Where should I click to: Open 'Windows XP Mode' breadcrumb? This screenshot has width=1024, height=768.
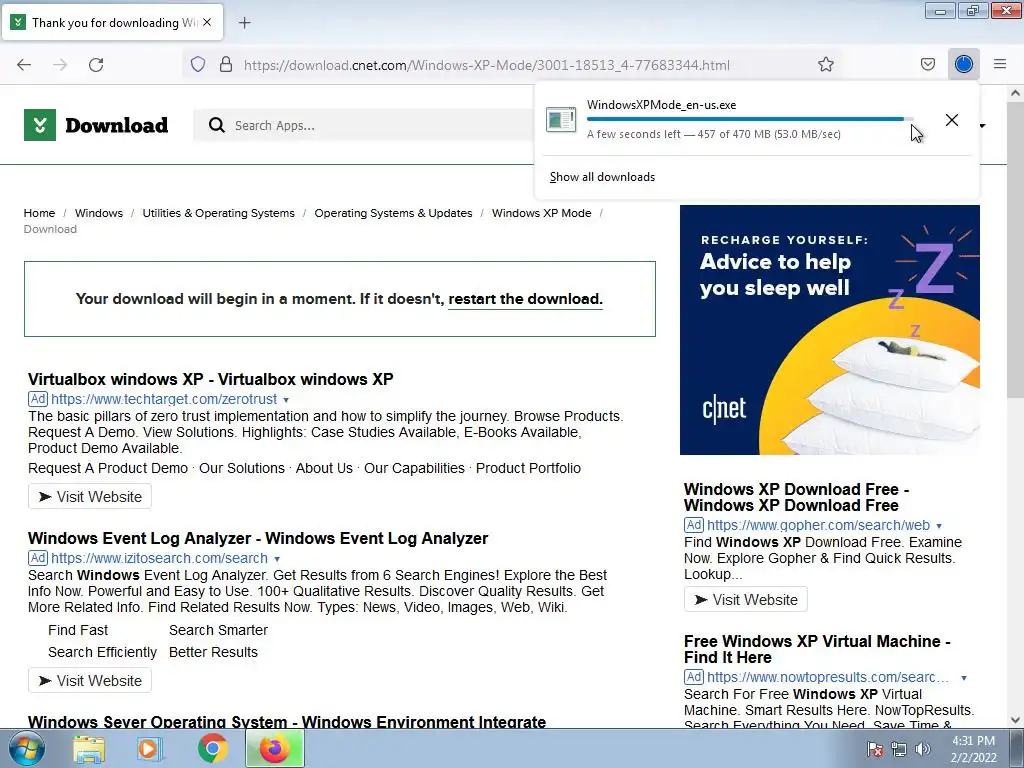tap(541, 213)
